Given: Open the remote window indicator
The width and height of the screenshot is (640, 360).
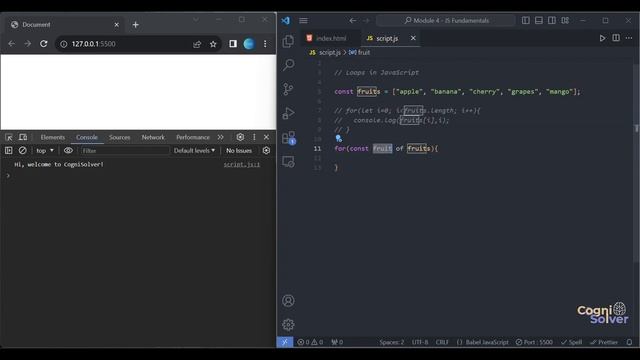Looking at the screenshot, I should point(285,342).
